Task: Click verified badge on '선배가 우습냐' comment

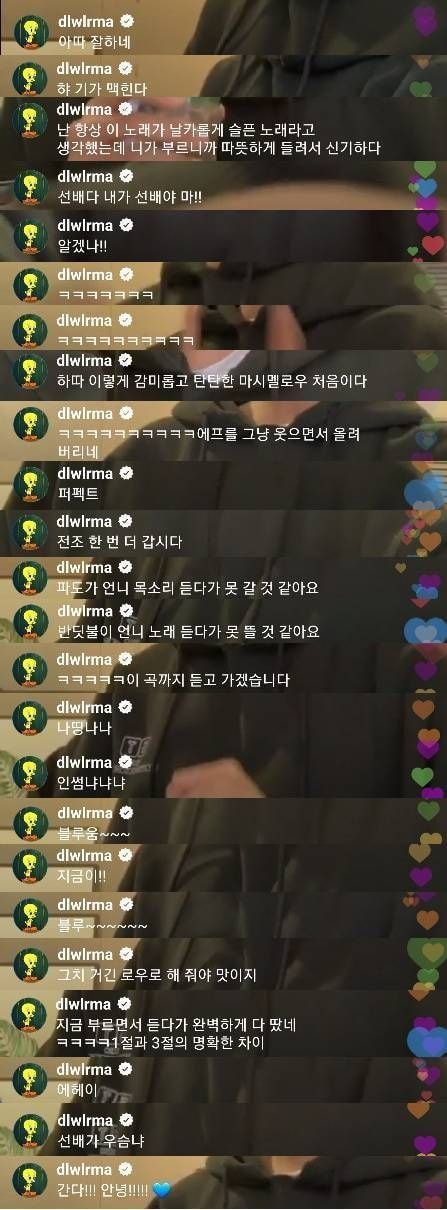Action: point(127,1119)
